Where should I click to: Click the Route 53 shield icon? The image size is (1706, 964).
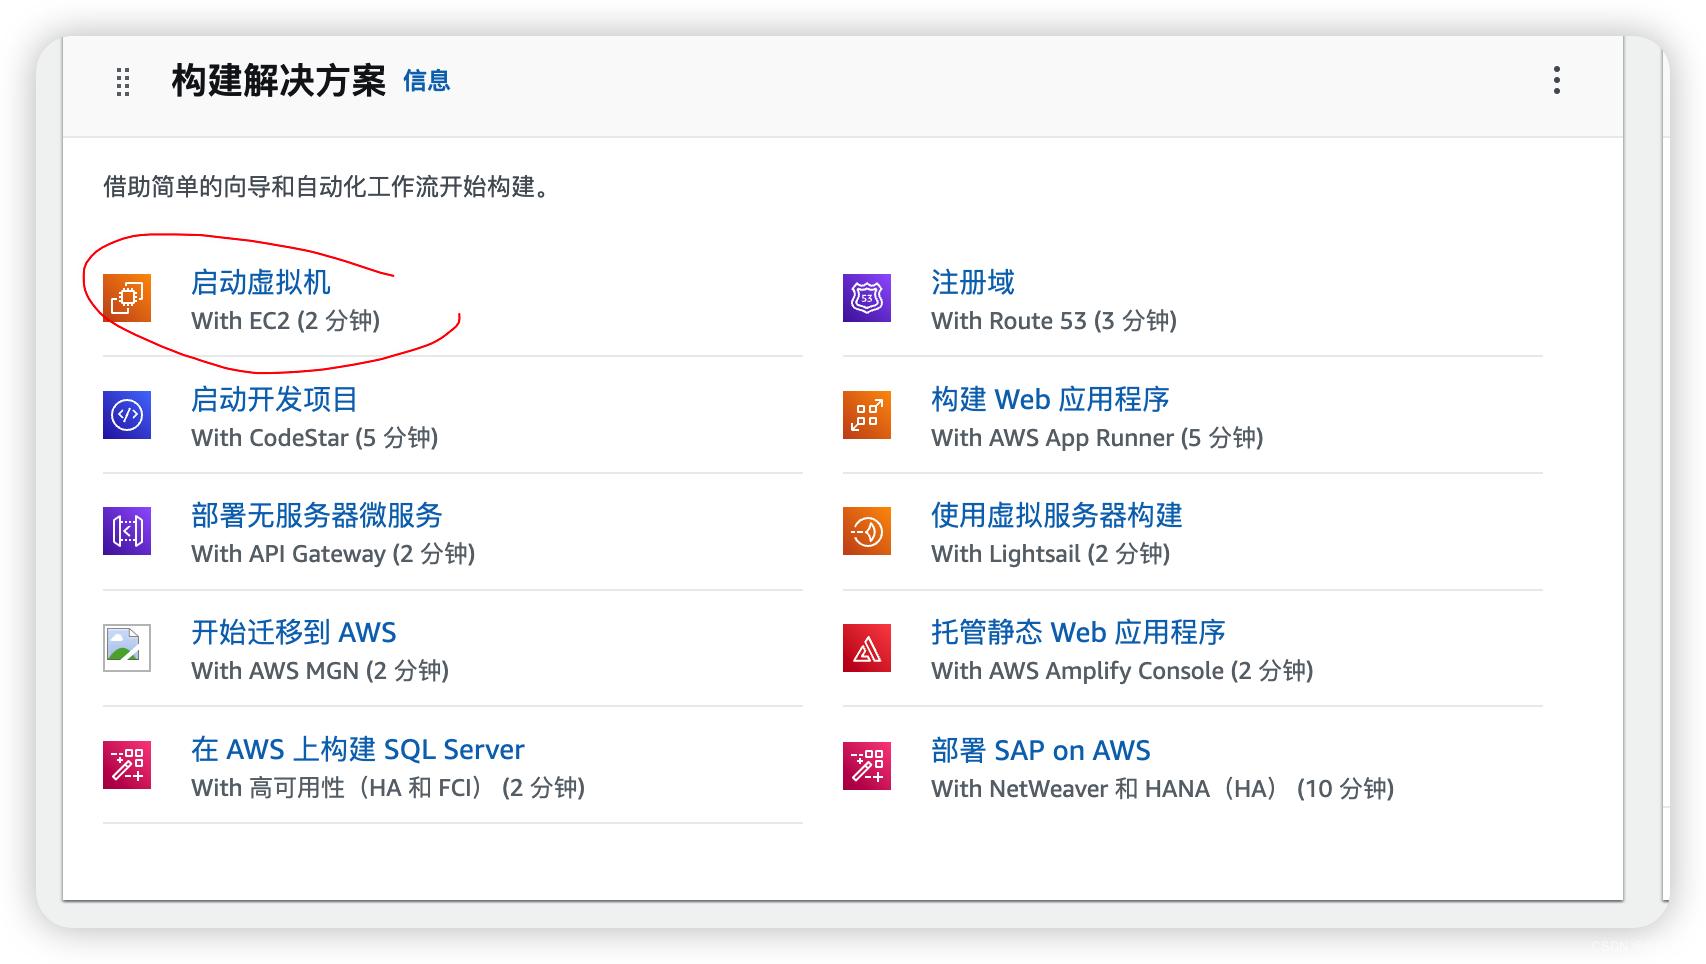pyautogui.click(x=867, y=298)
